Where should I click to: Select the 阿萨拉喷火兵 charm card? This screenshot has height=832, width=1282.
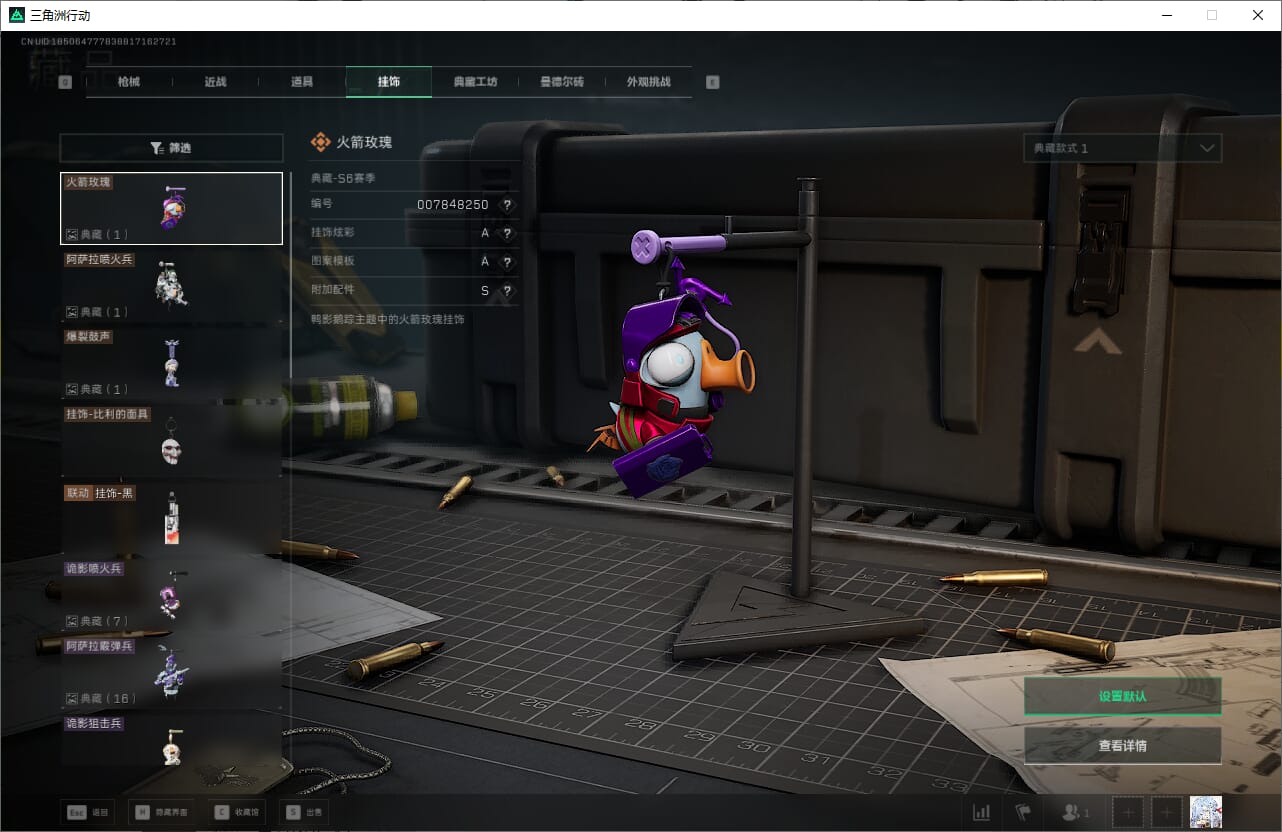click(171, 286)
